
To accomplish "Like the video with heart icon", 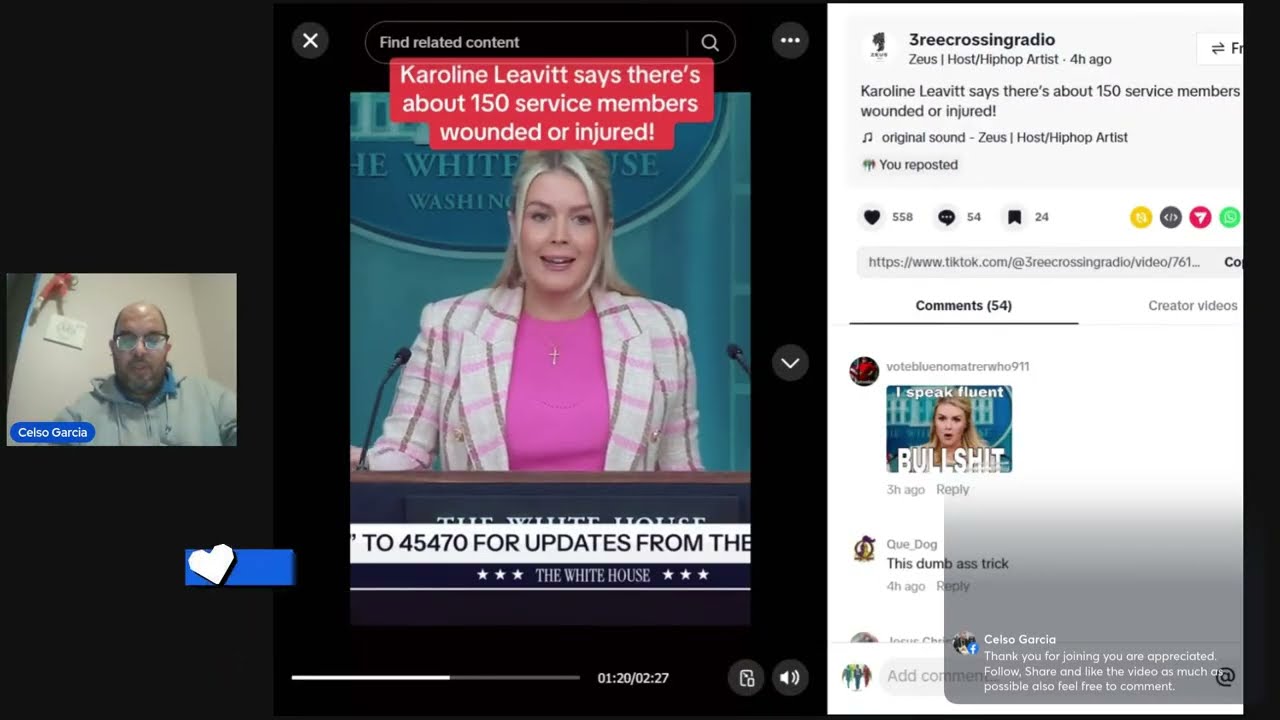I will (872, 217).
